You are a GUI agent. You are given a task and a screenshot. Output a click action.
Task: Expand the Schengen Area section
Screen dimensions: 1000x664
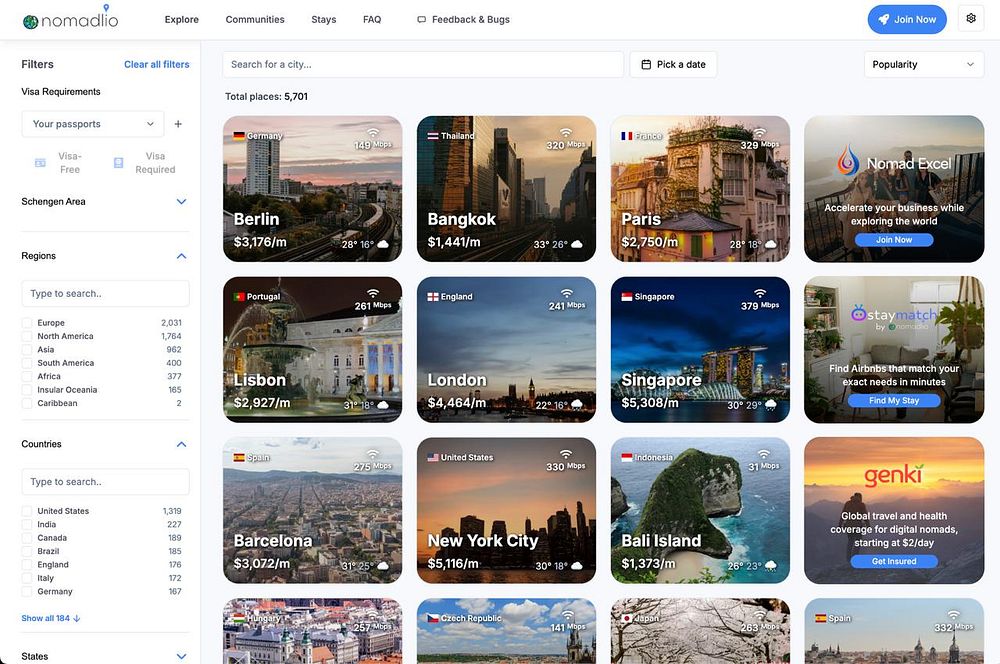click(181, 202)
